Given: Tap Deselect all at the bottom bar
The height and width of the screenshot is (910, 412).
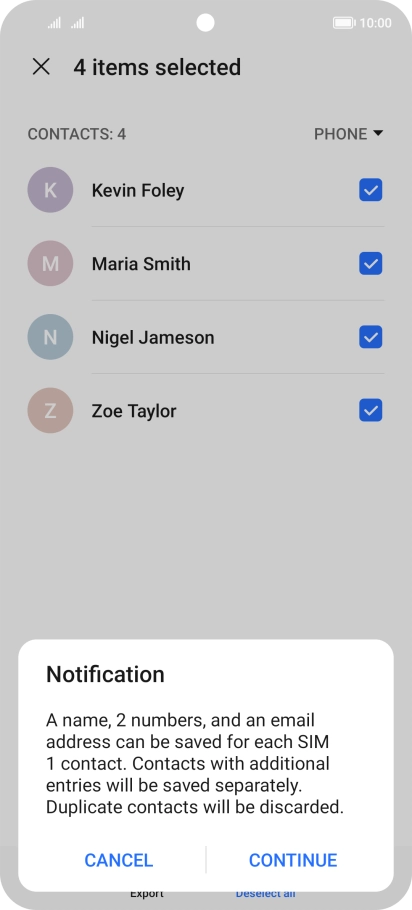Looking at the screenshot, I should (x=265, y=894).
